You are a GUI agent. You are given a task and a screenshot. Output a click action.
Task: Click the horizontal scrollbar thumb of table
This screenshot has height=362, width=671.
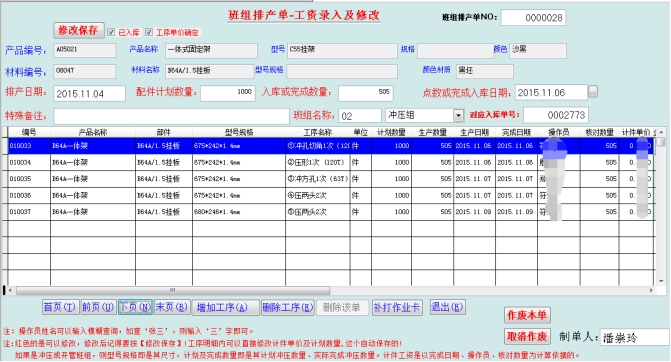pyautogui.click(x=173, y=290)
